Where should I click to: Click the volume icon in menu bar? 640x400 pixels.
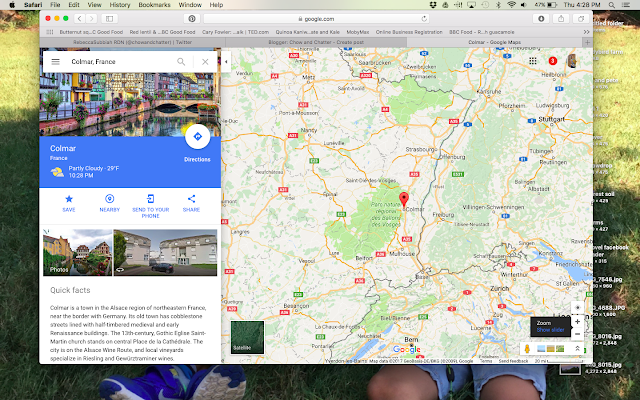tap(523, 5)
